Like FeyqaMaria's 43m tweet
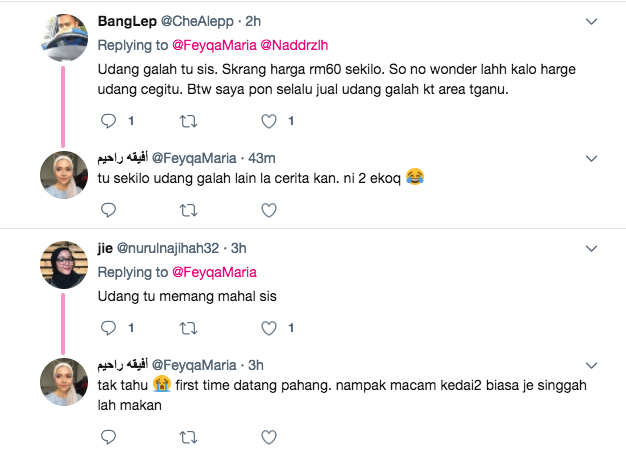 [x=268, y=210]
